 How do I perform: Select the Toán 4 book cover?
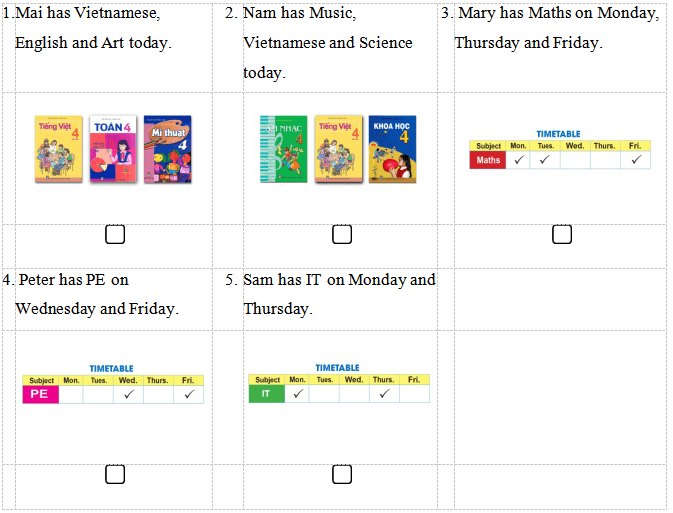pos(112,149)
